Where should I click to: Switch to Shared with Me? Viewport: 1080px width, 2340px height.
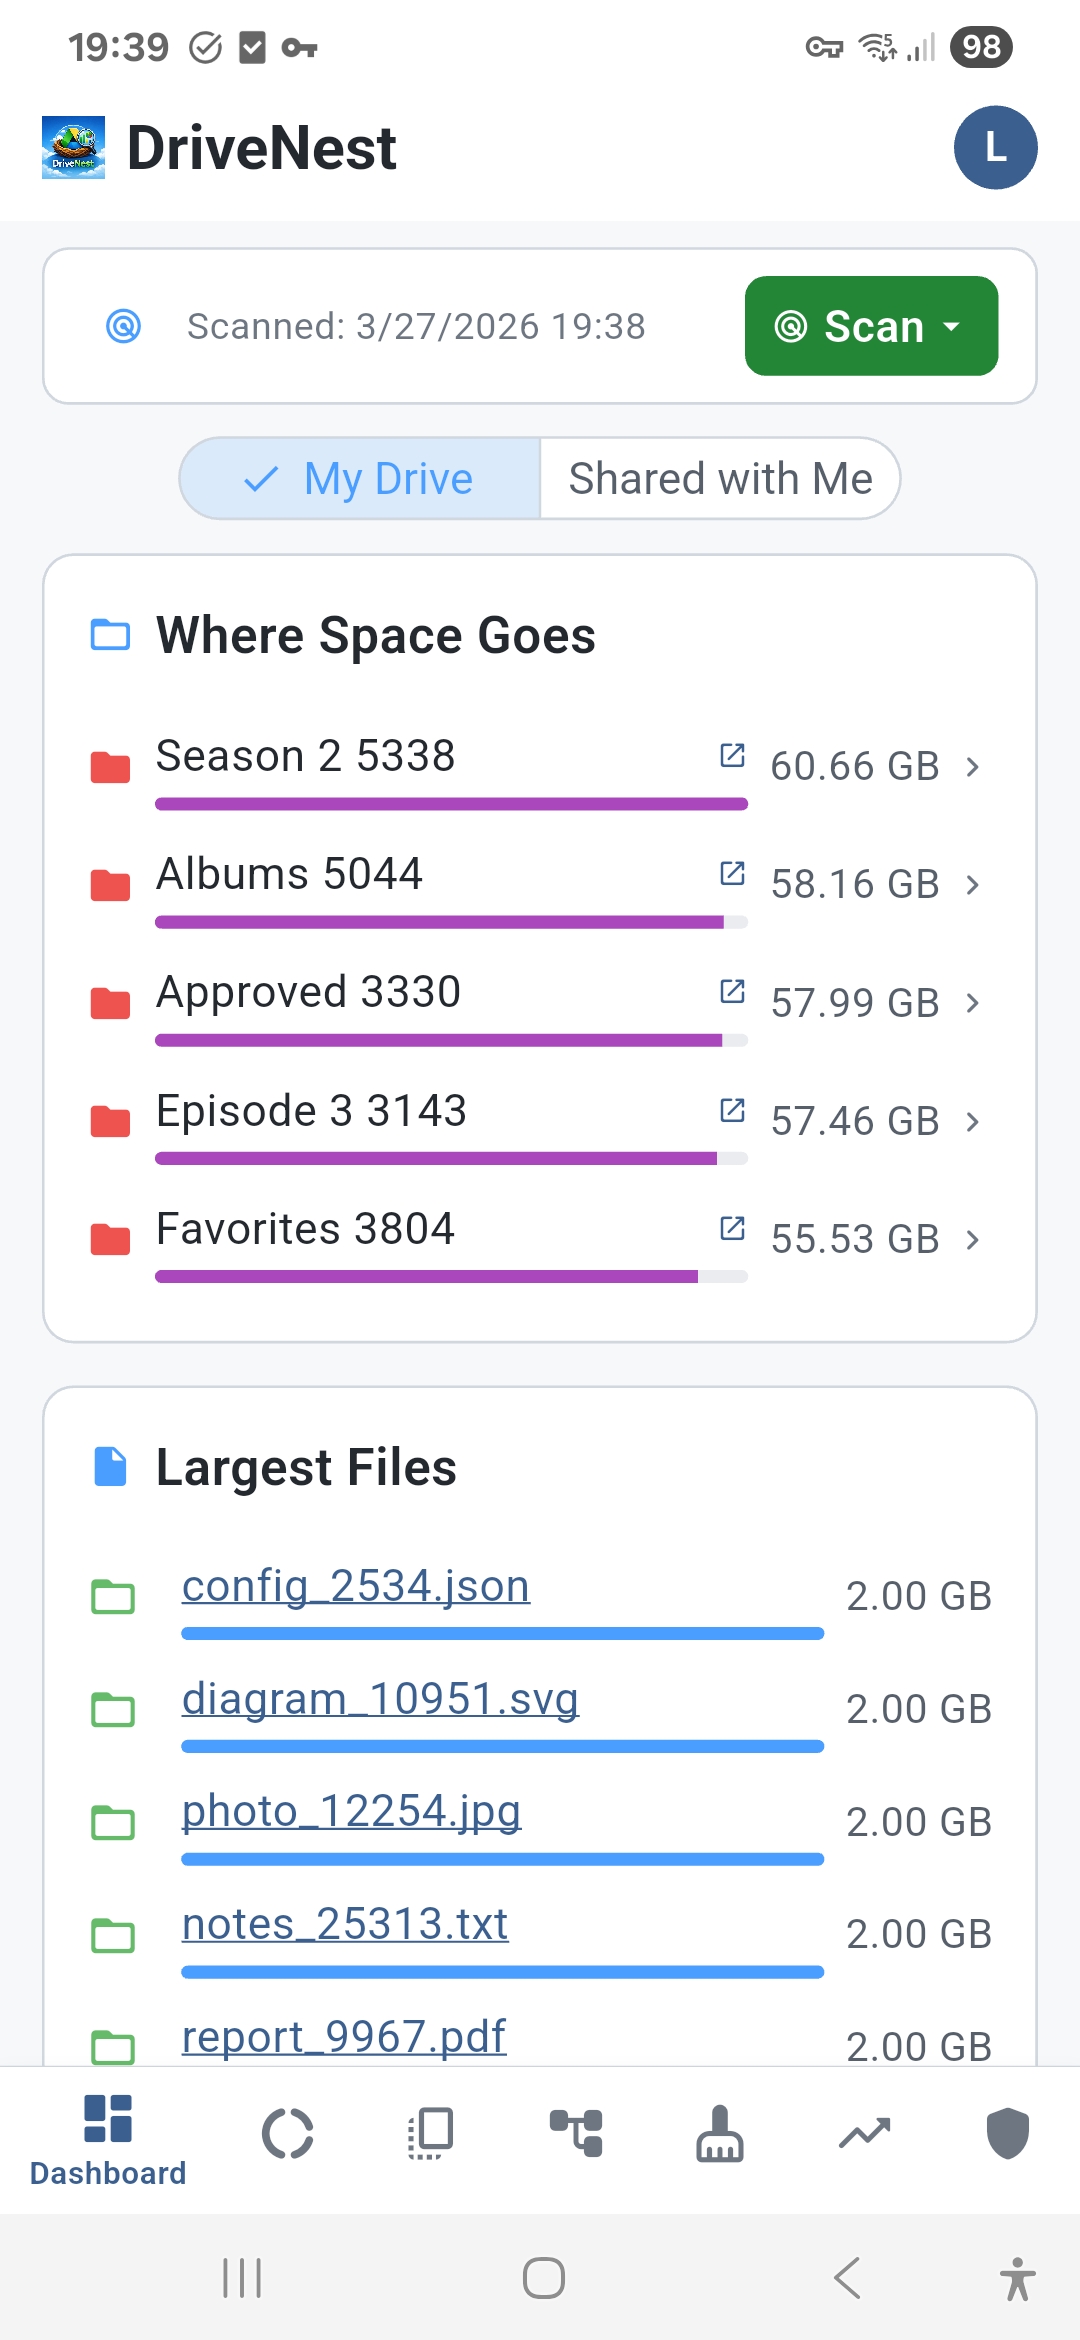point(720,479)
